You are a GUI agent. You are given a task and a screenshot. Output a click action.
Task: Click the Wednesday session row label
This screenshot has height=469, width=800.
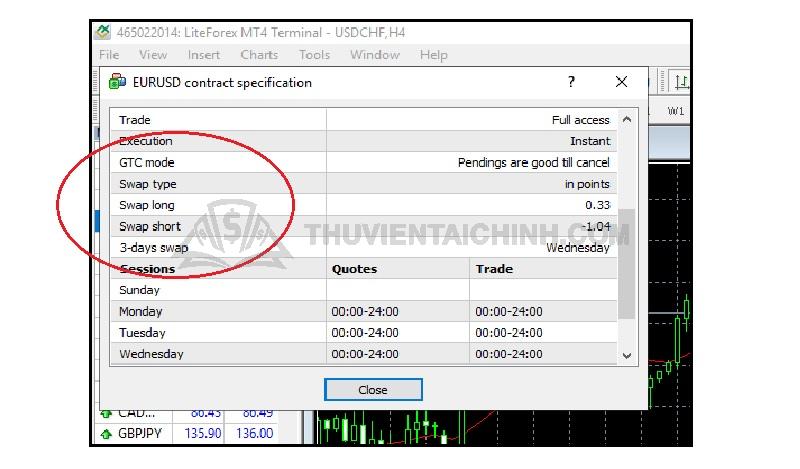tap(151, 354)
